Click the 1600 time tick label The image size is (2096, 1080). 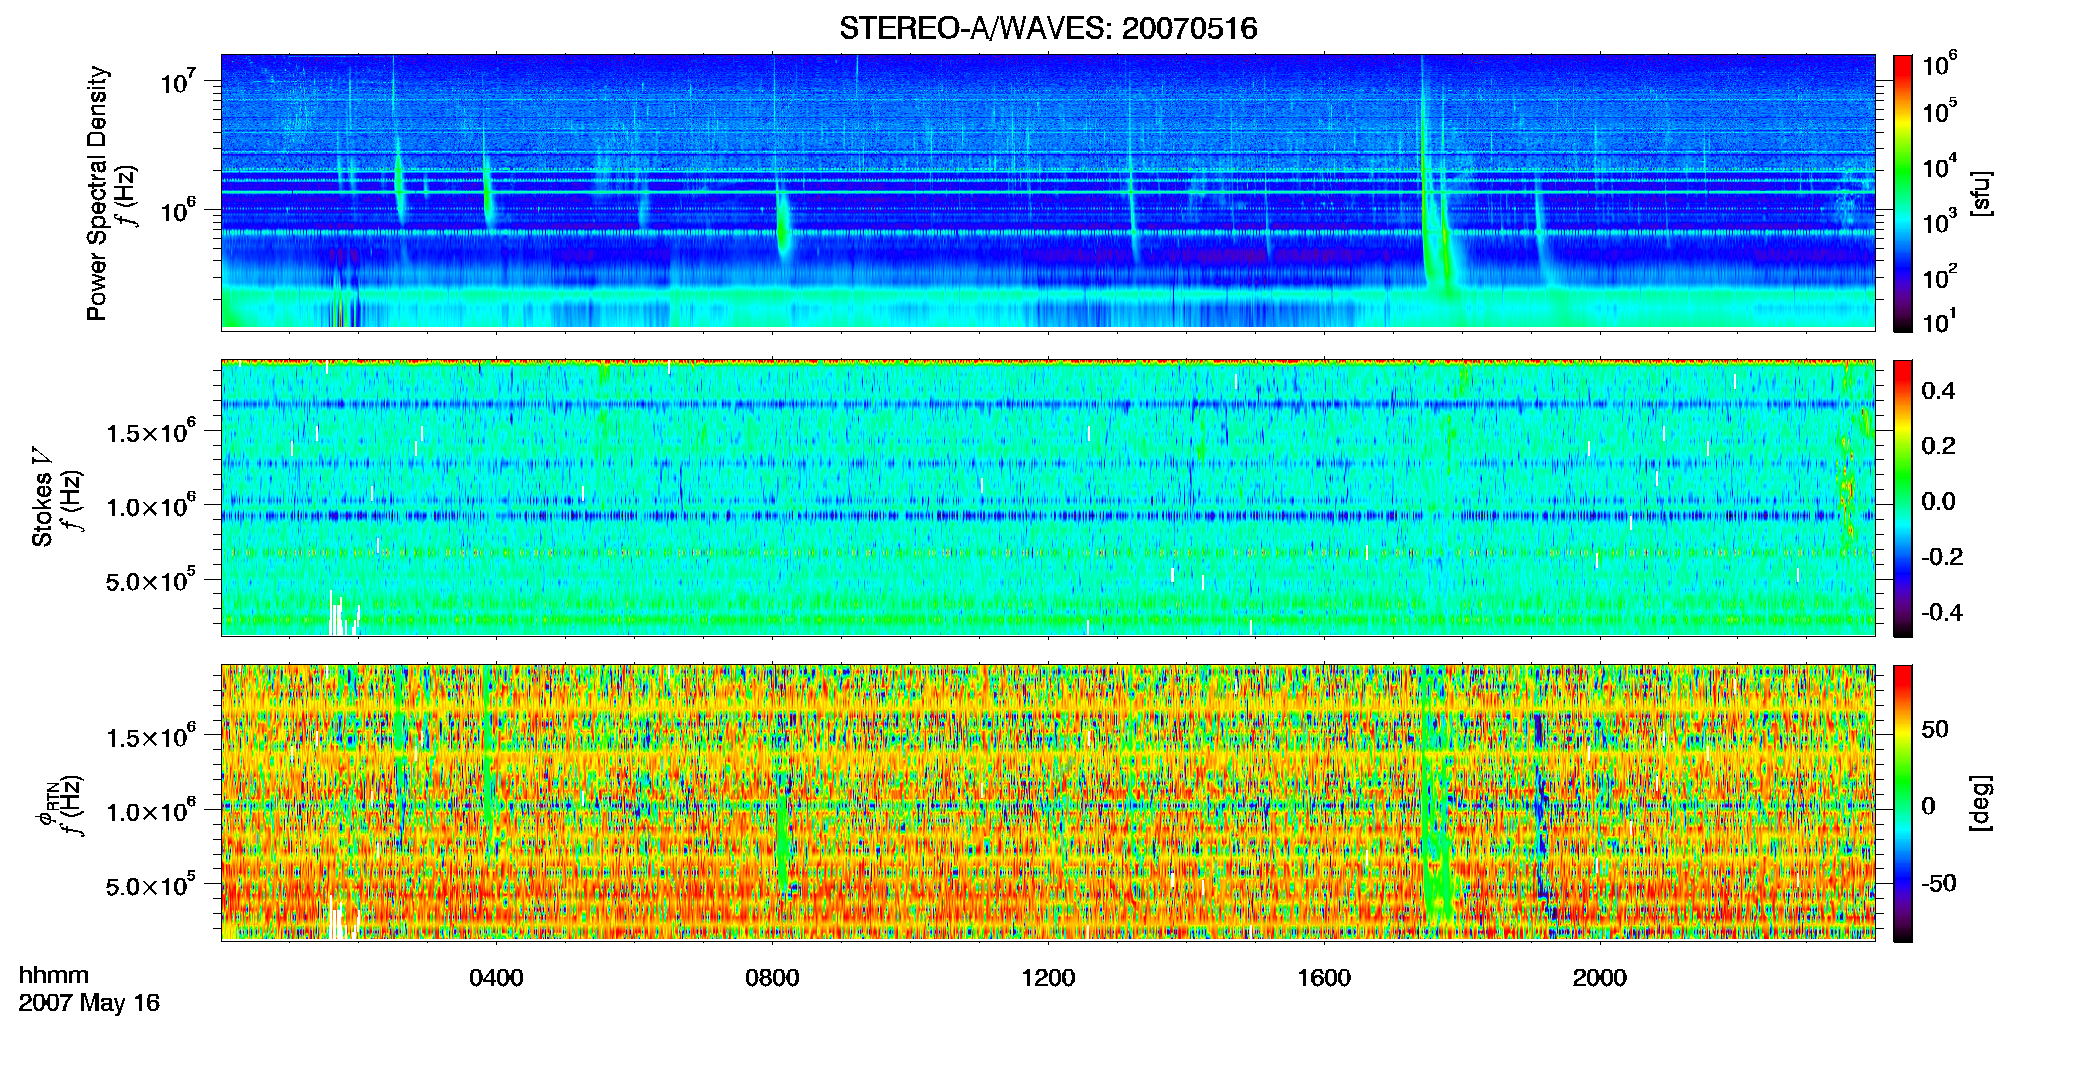click(x=1324, y=978)
